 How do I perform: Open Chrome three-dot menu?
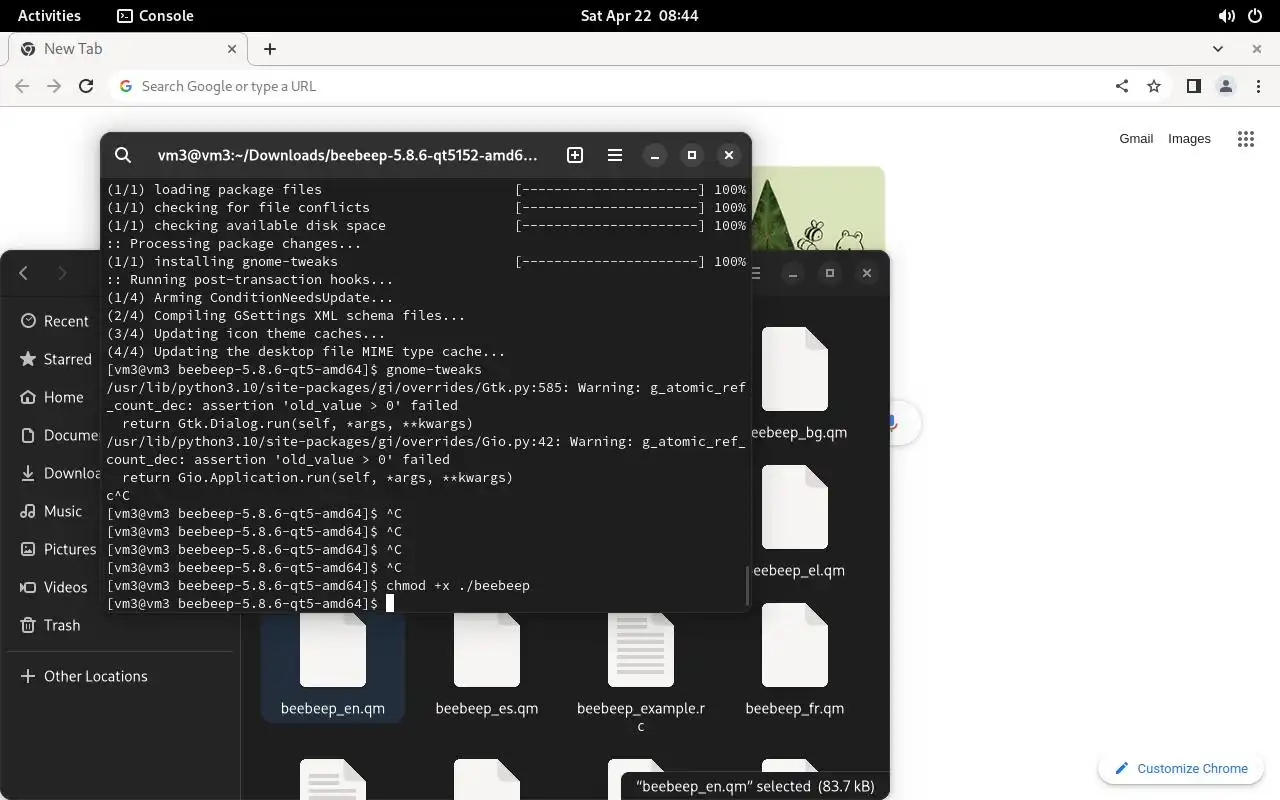coord(1258,86)
